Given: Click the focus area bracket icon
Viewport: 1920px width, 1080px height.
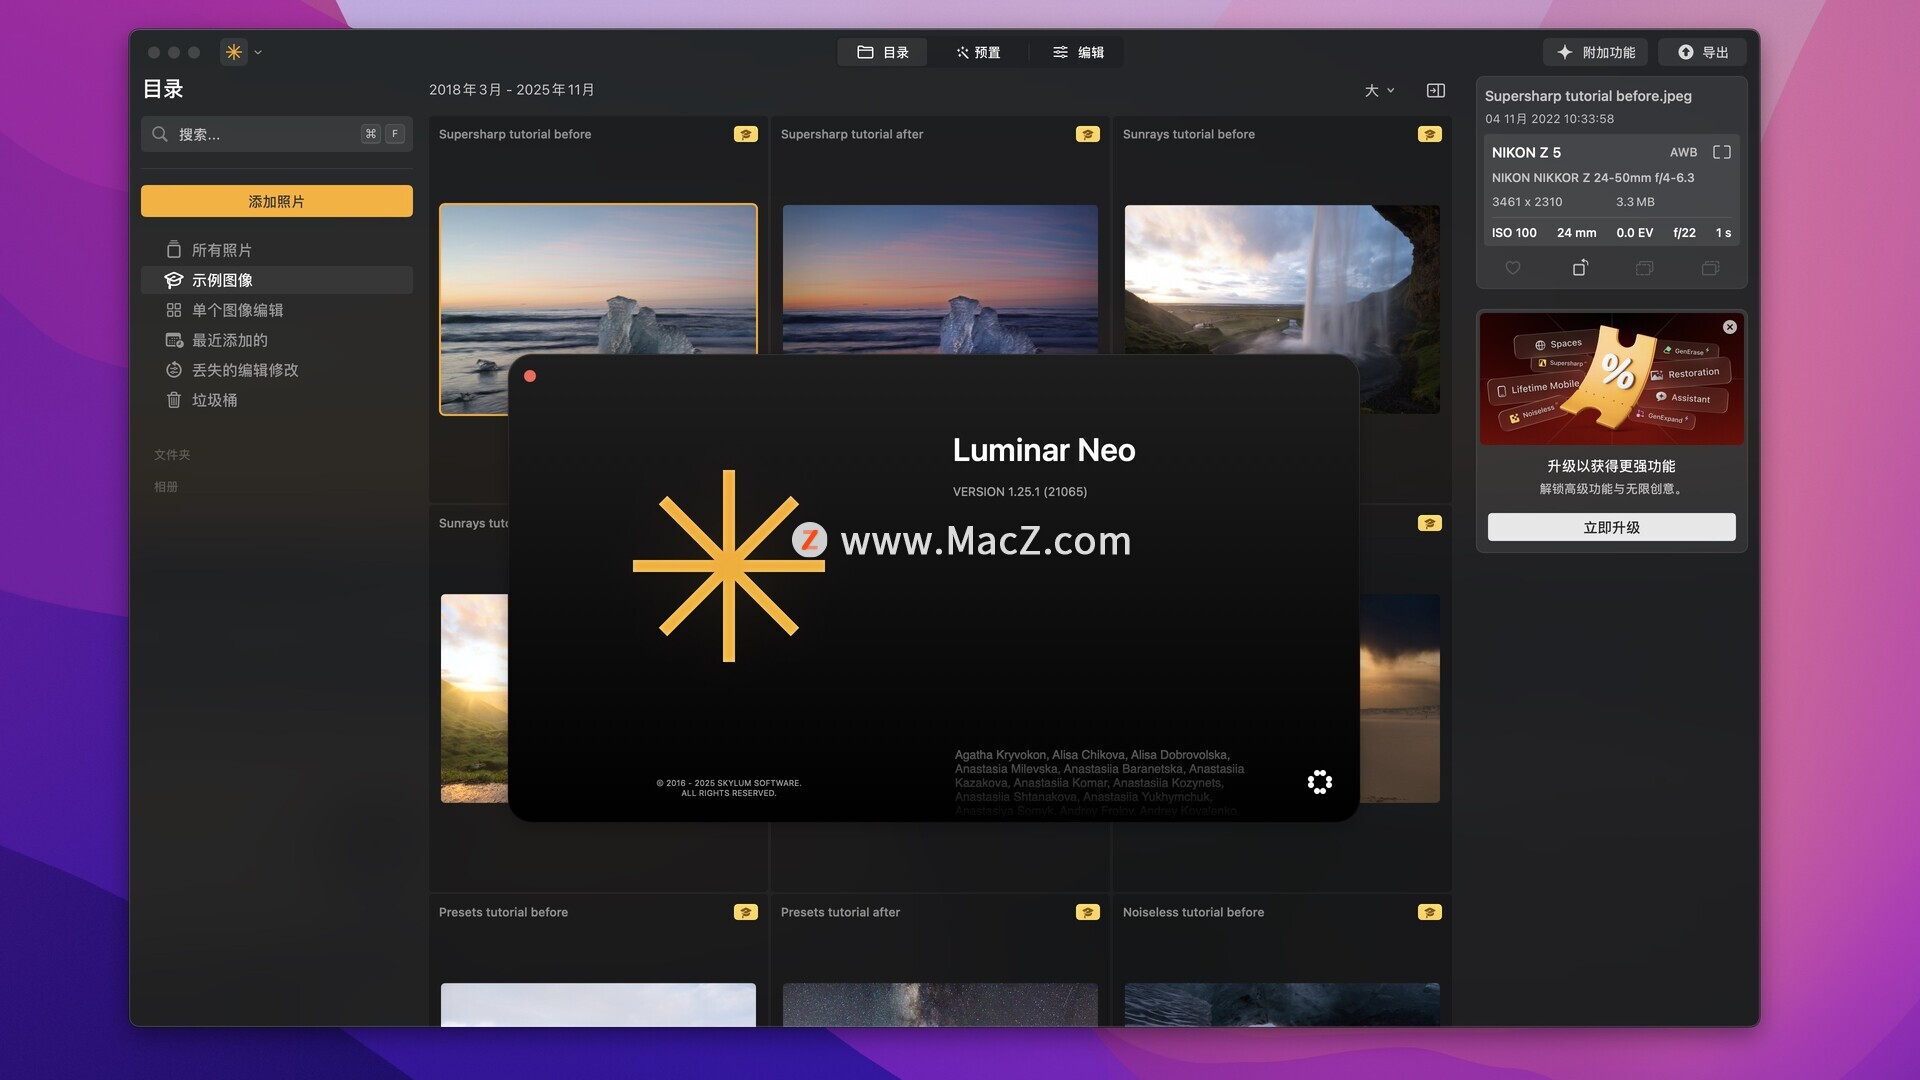Looking at the screenshot, I should pos(1721,152).
